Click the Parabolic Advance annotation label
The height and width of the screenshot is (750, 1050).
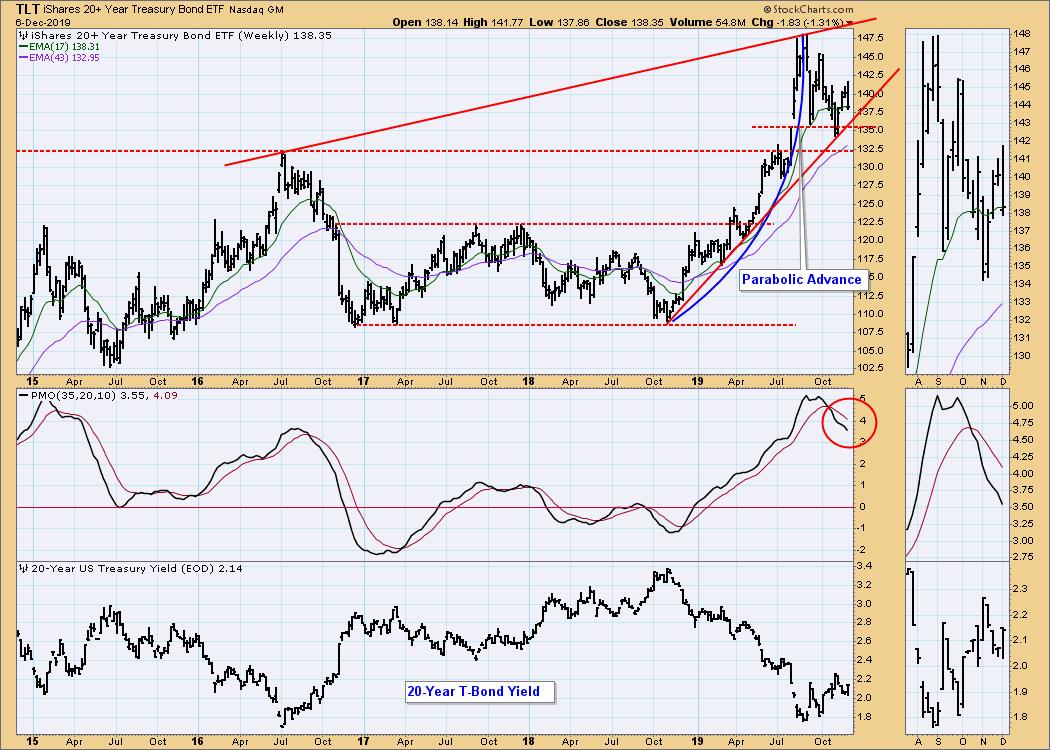click(x=802, y=279)
